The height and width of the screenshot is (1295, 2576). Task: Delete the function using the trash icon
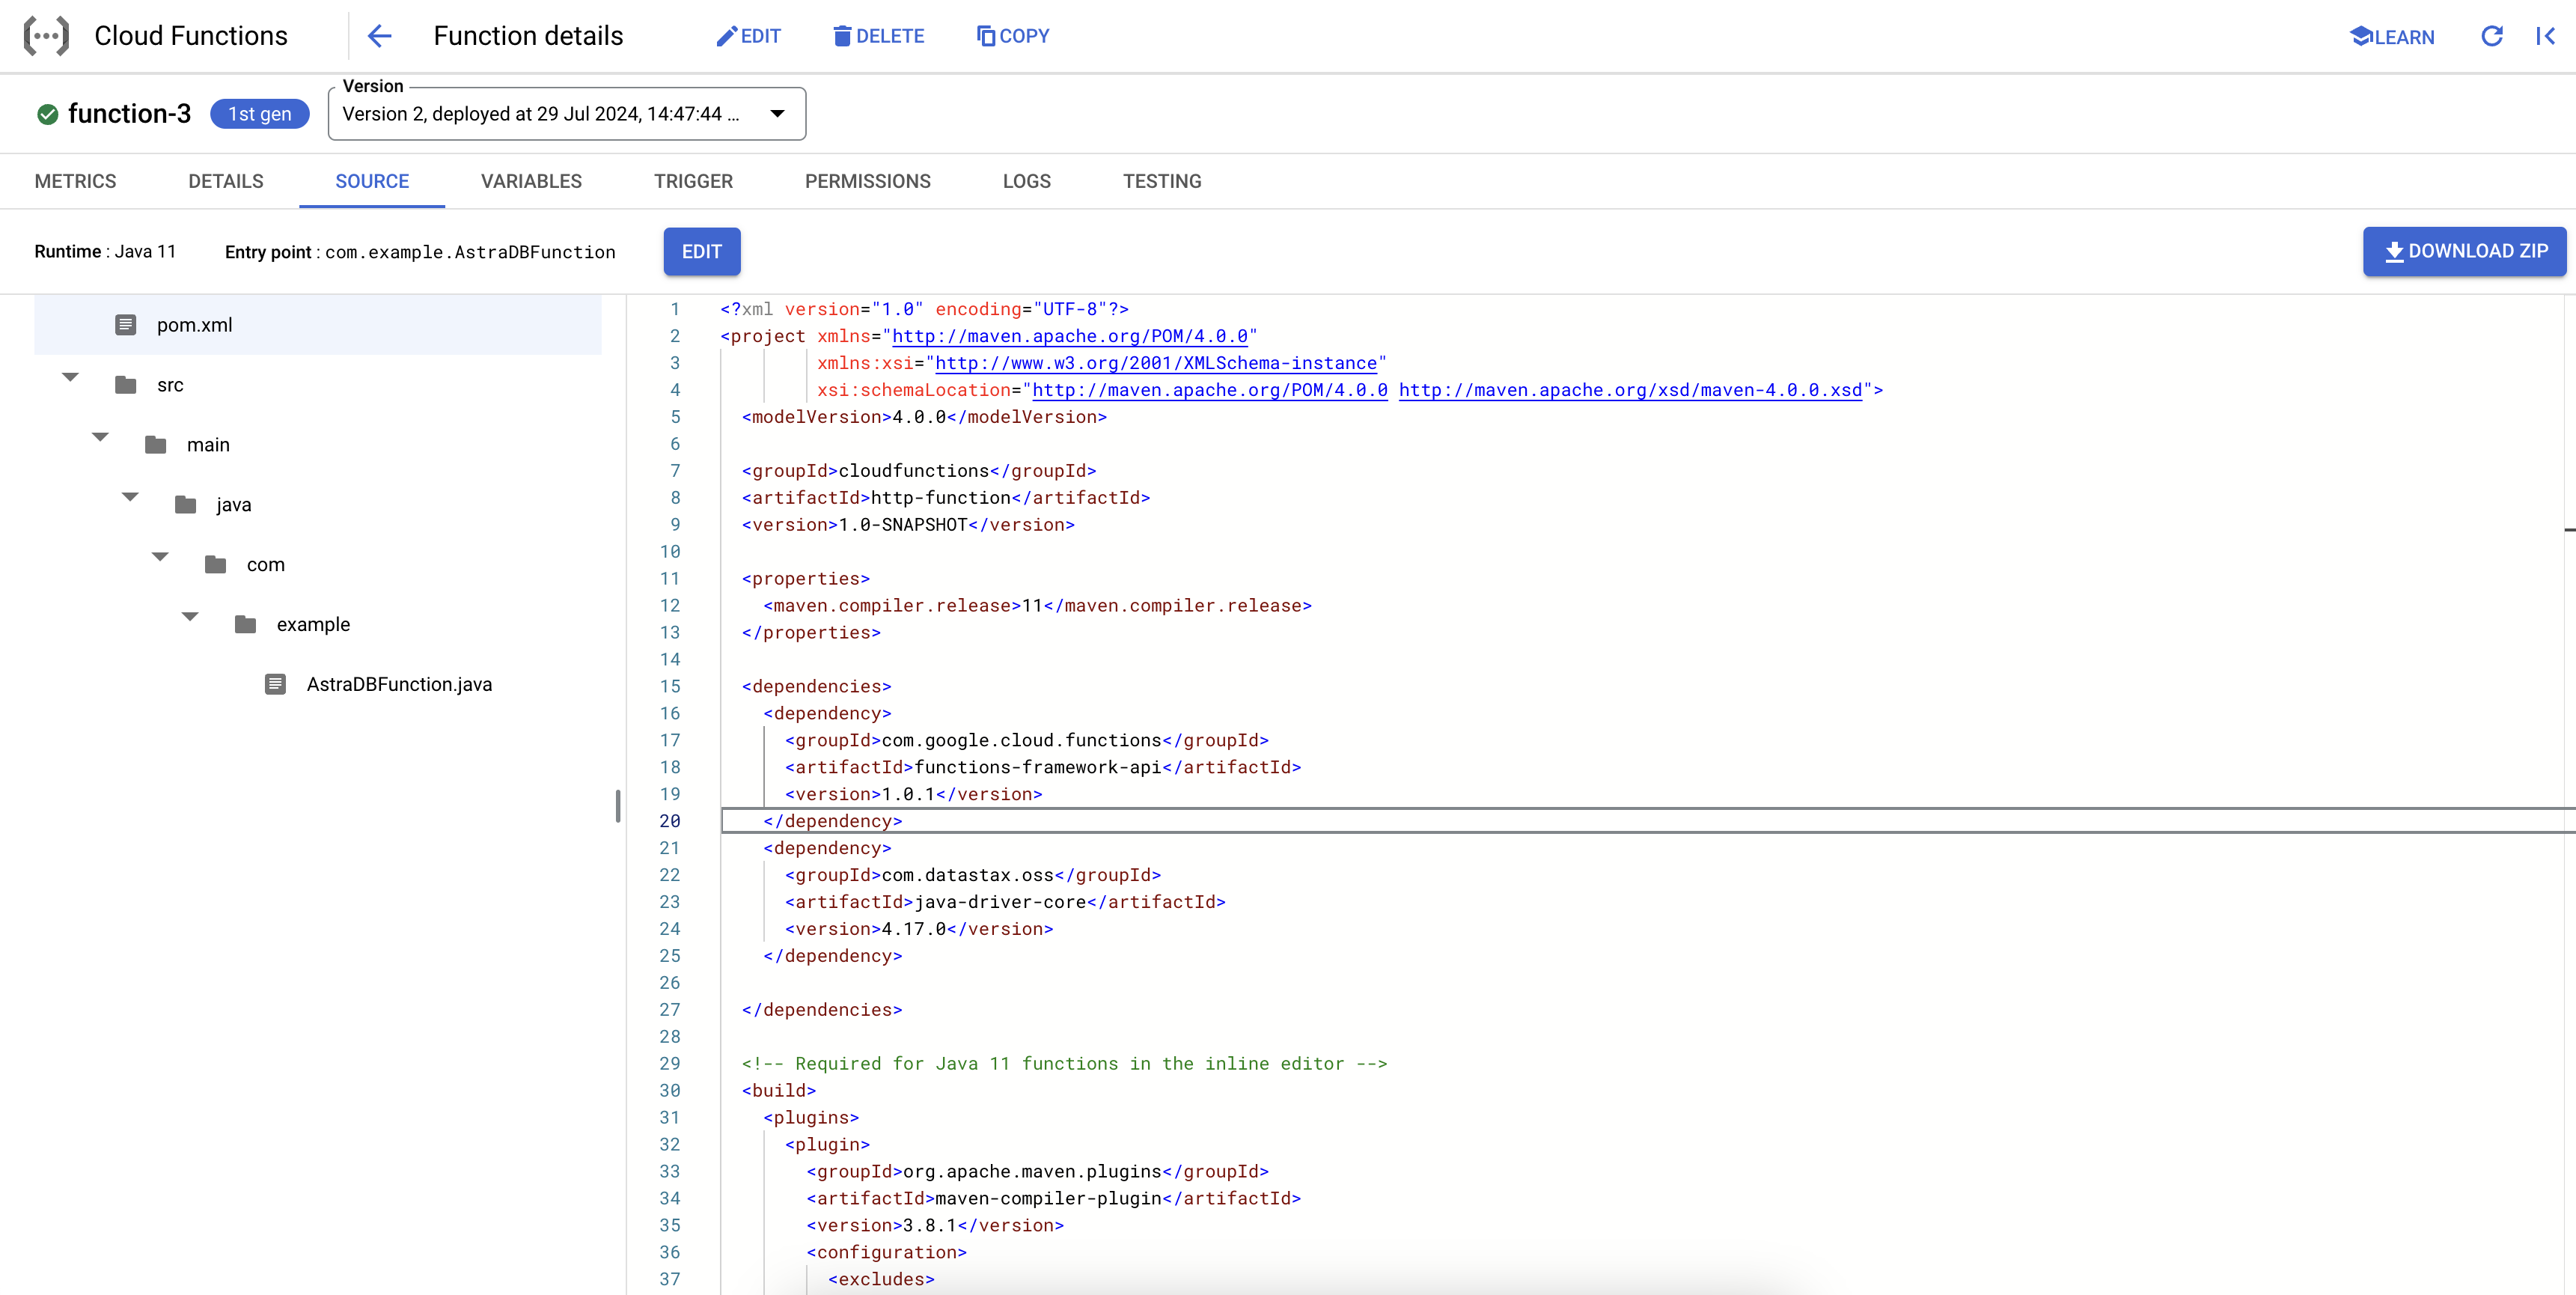841,36
